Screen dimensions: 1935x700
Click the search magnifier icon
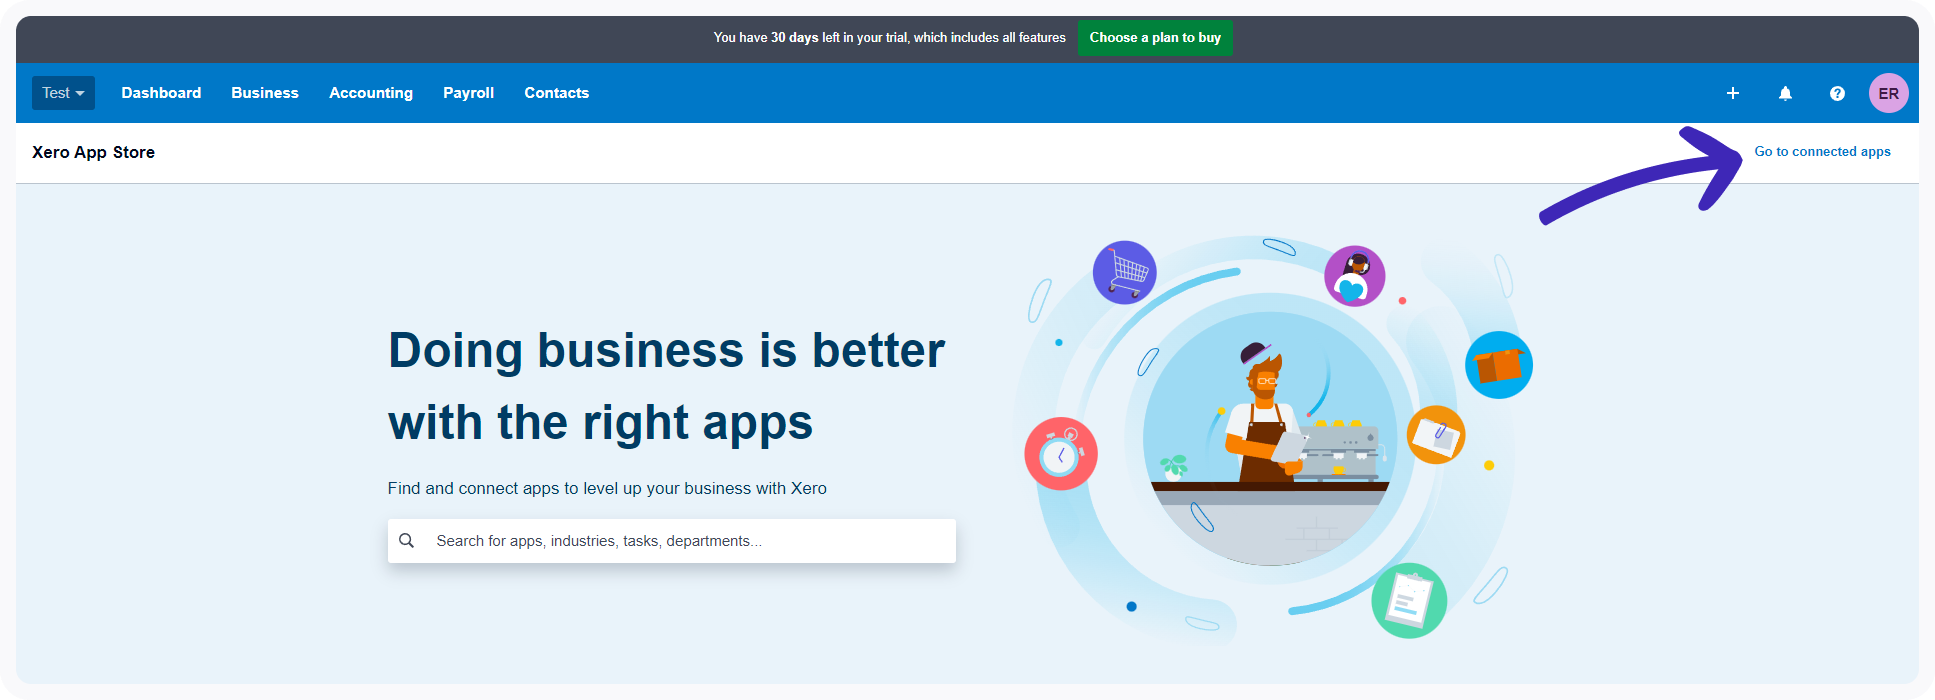point(406,541)
